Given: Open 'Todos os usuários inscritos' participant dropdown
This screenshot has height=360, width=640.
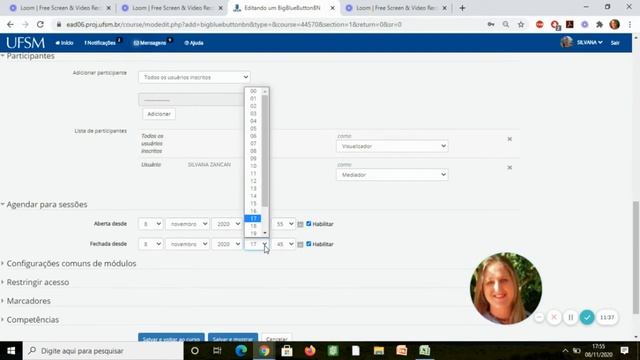Looking at the screenshot, I should (194, 77).
